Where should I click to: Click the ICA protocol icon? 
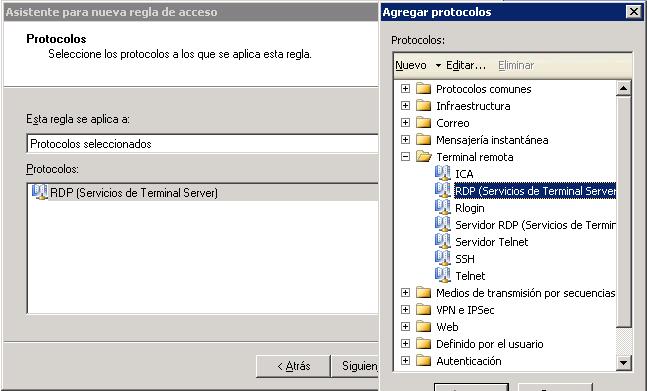click(x=442, y=174)
